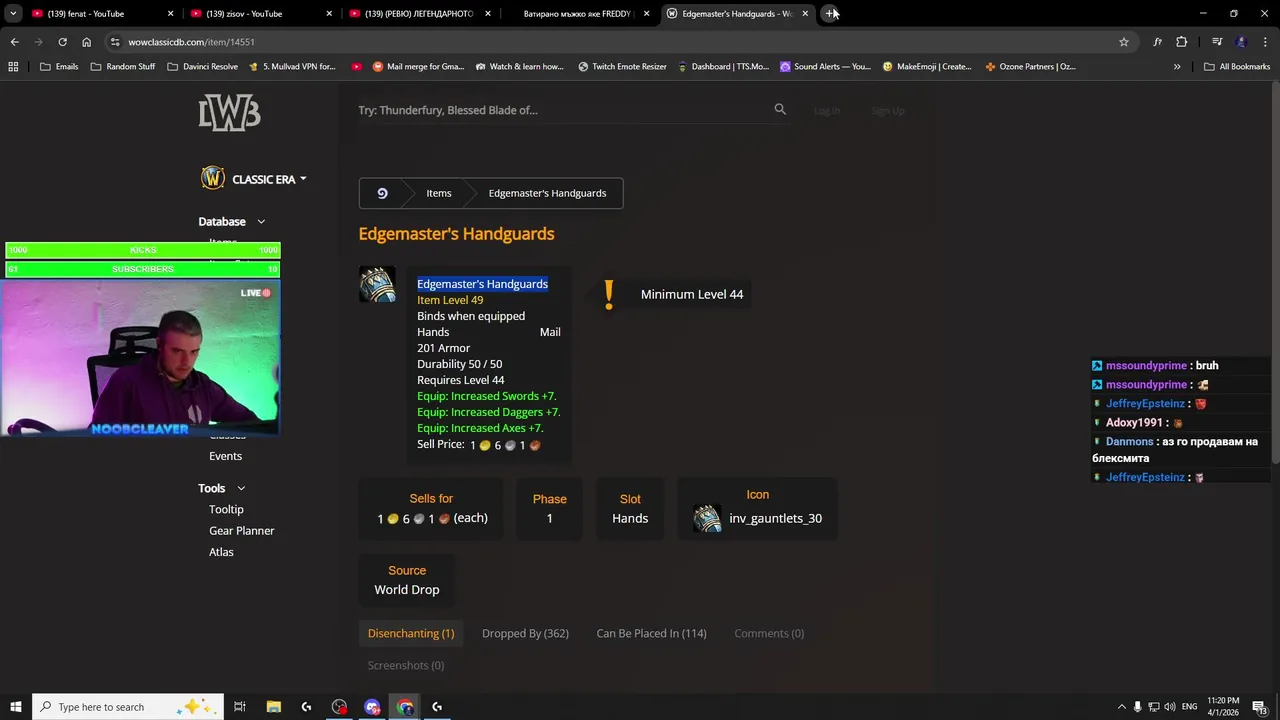
Task: Close the Edgemaster's Handguards tab
Action: (x=805, y=13)
